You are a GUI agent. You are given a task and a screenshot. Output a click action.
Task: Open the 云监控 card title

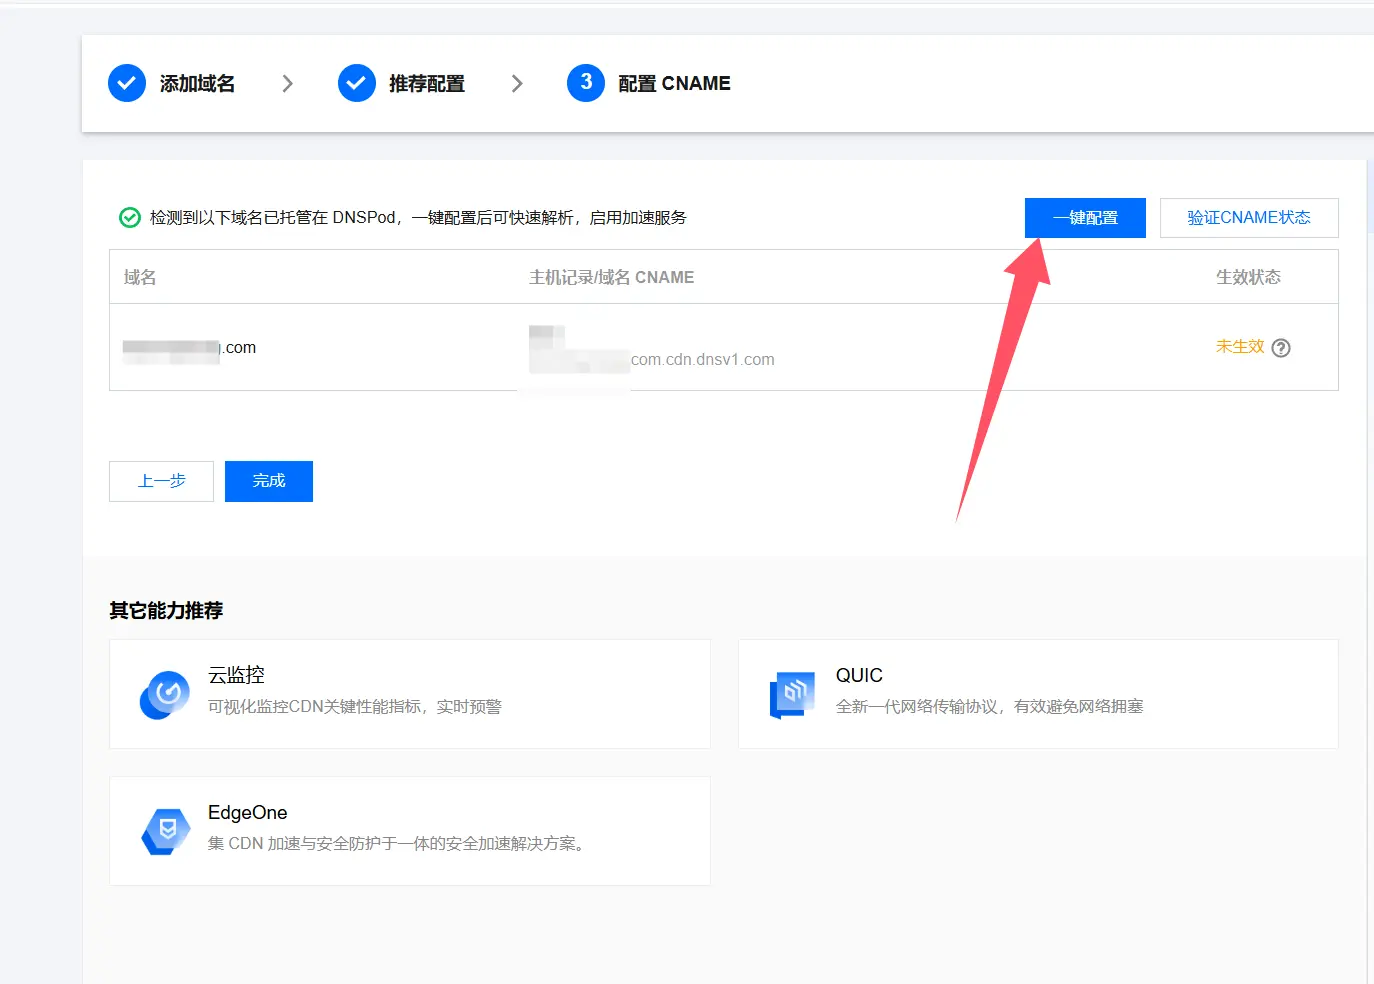pyautogui.click(x=236, y=675)
